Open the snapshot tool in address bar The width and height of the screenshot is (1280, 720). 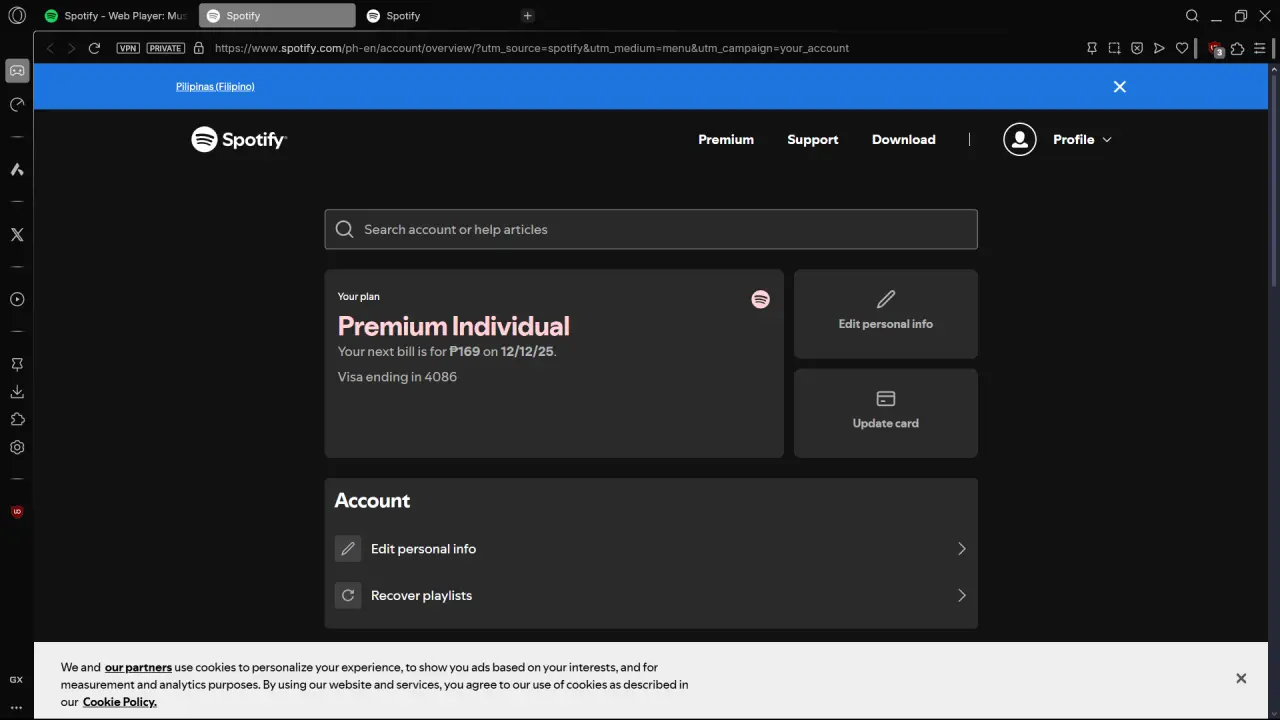click(x=1114, y=48)
